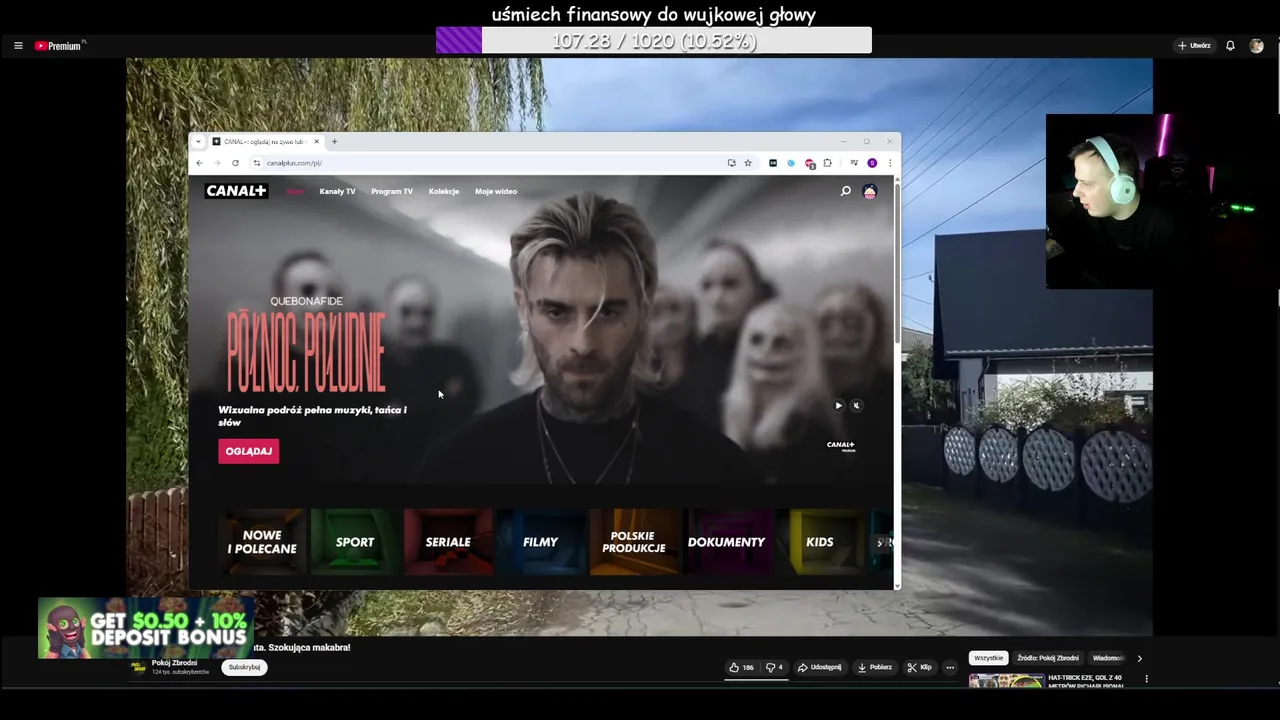The width and height of the screenshot is (1280, 720).
Task: Click the Utwórz create button
Action: 1194,46
